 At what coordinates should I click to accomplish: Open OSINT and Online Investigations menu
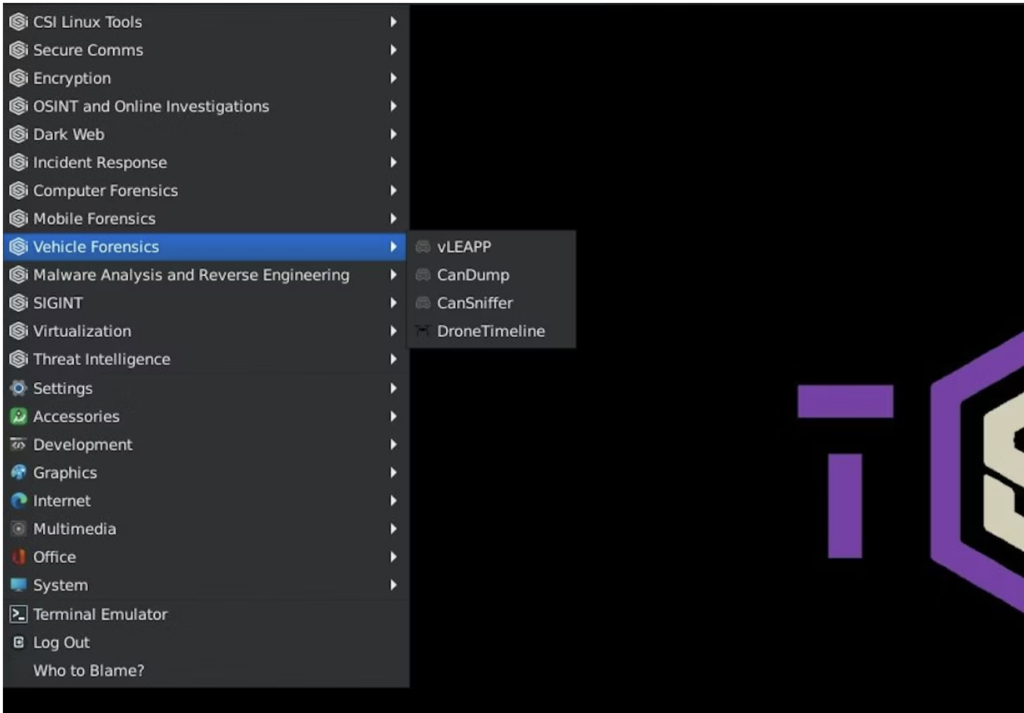point(206,106)
